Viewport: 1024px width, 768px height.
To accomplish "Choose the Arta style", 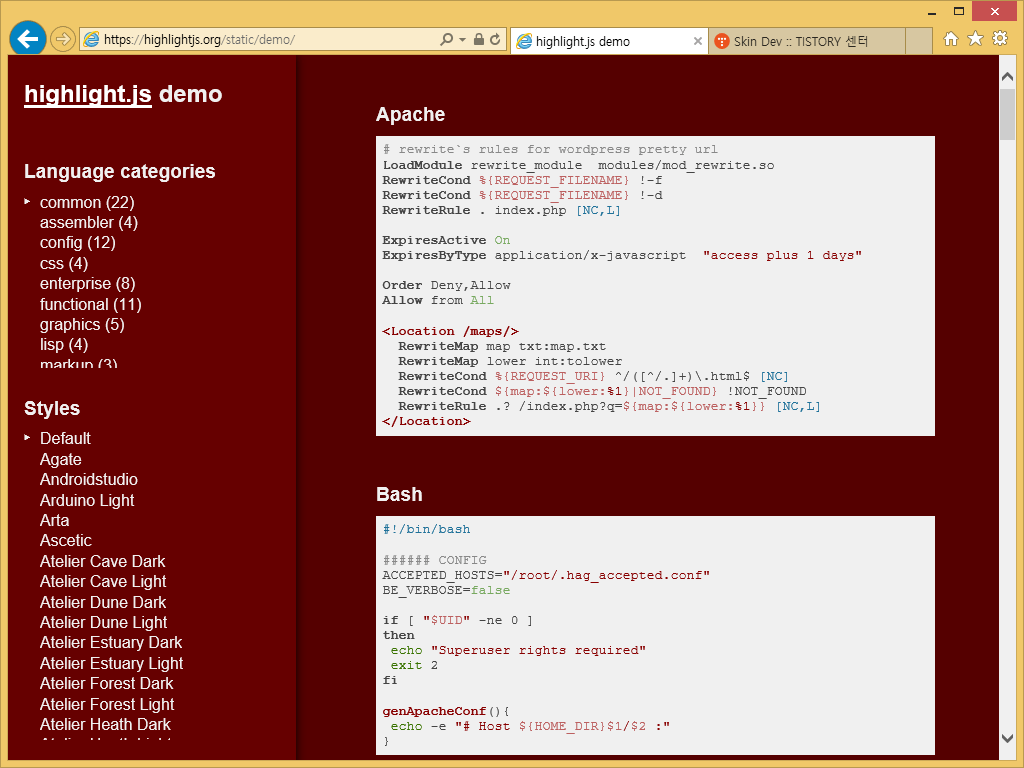I will tap(54, 520).
